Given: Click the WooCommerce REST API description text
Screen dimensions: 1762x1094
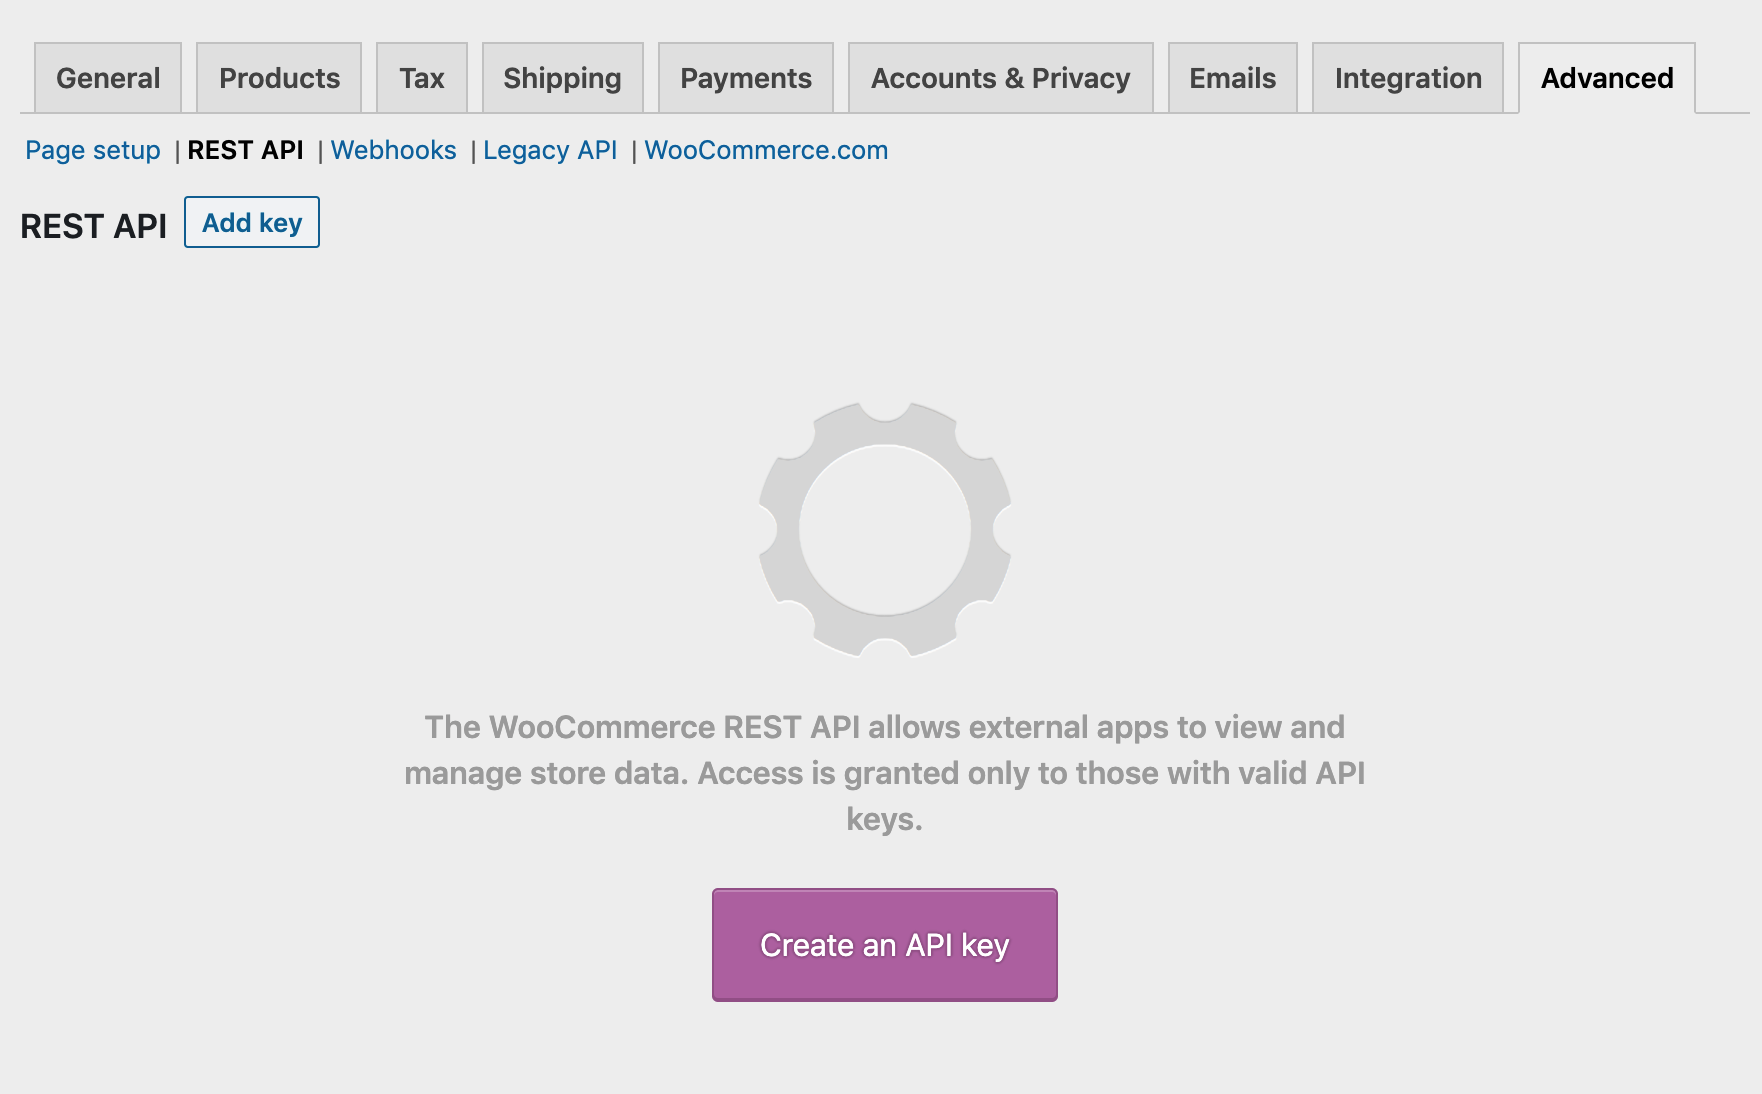Looking at the screenshot, I should pyautogui.click(x=885, y=773).
